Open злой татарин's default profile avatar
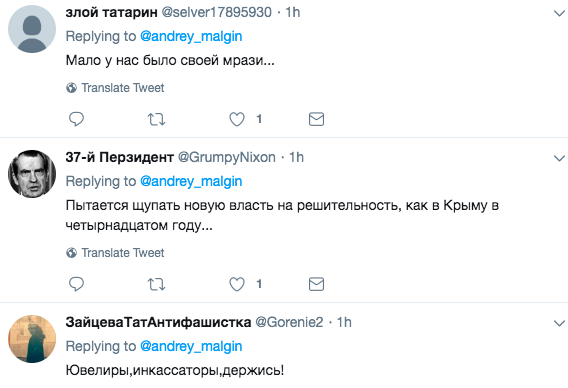This screenshot has height=388, width=568. 32,29
